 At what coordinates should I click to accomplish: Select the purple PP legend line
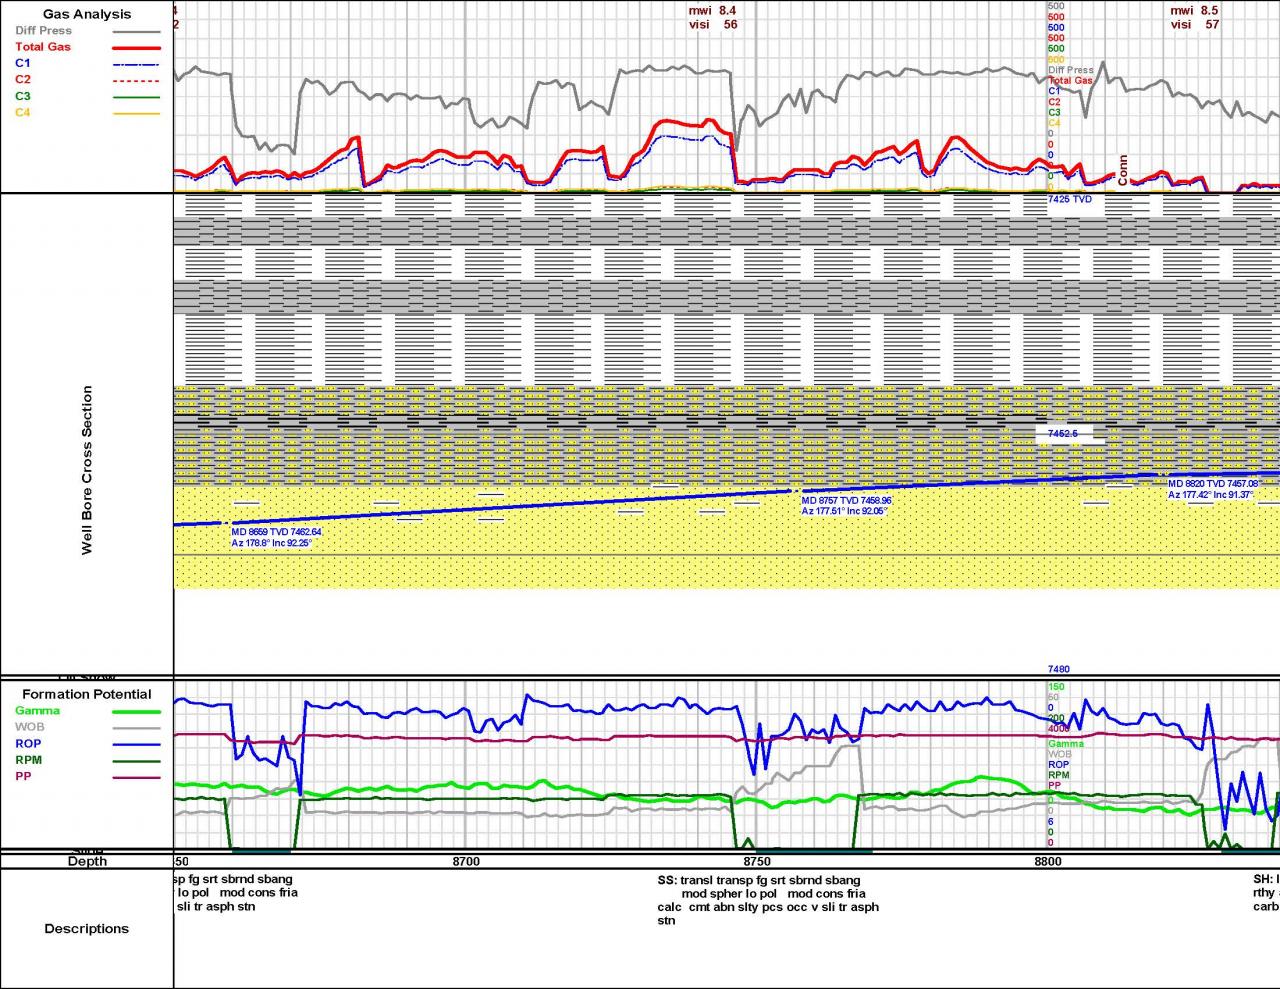coord(135,777)
